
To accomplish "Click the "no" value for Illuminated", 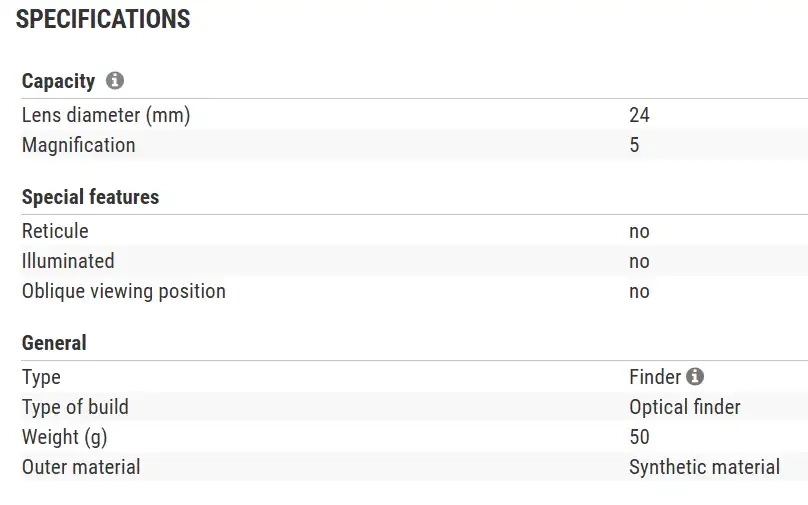I will click(639, 261).
